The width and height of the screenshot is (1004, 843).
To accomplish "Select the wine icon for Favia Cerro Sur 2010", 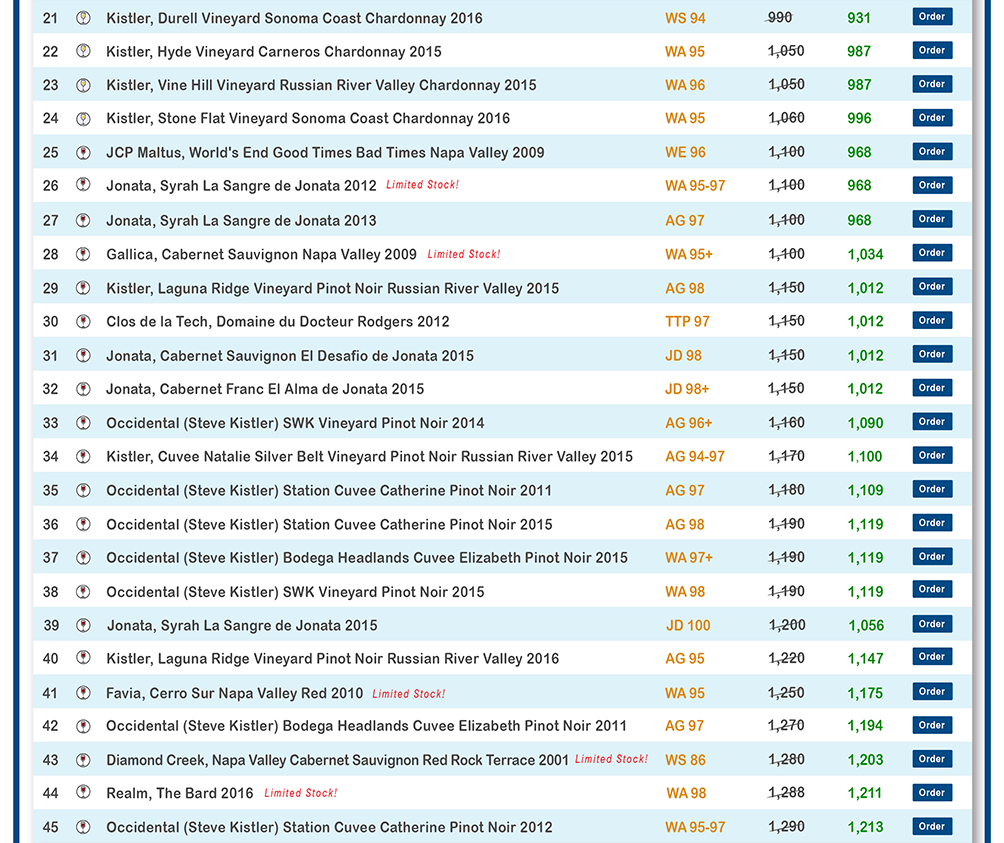I will tap(83, 693).
